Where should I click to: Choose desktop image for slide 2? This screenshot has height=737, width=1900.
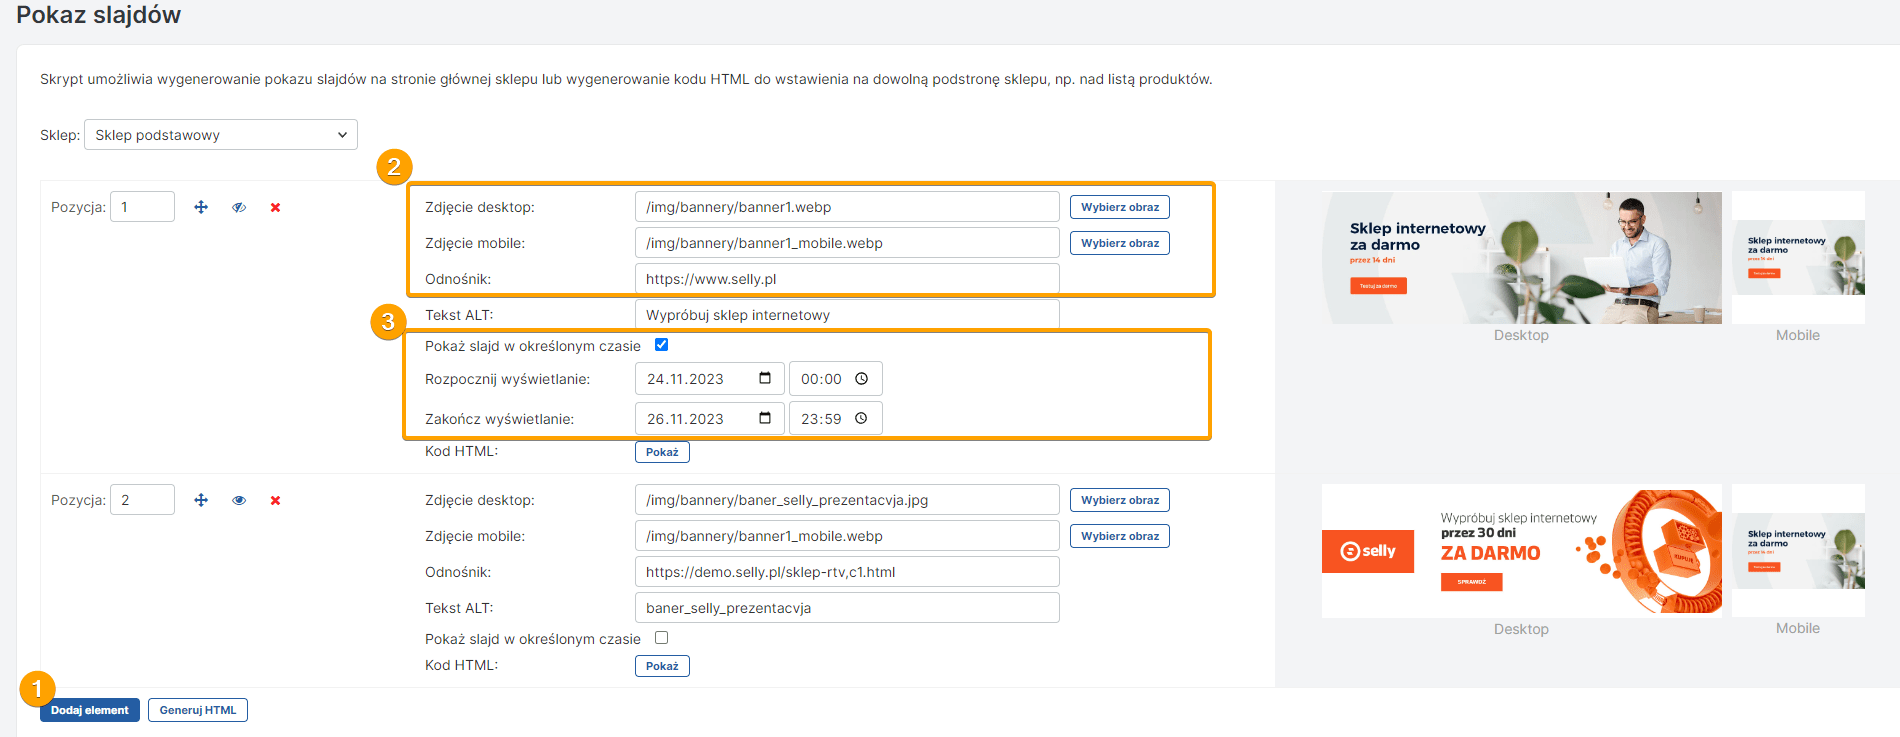[1120, 500]
